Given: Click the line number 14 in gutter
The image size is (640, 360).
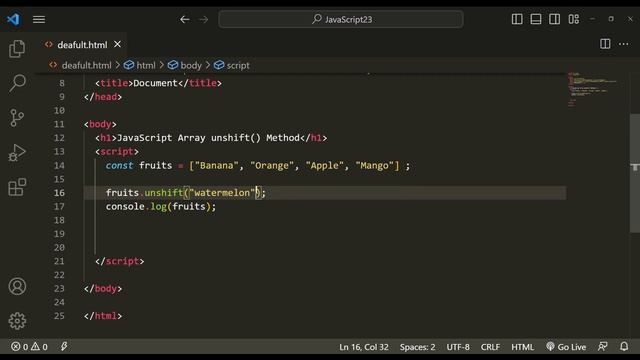Looking at the screenshot, I should pyautogui.click(x=59, y=165).
